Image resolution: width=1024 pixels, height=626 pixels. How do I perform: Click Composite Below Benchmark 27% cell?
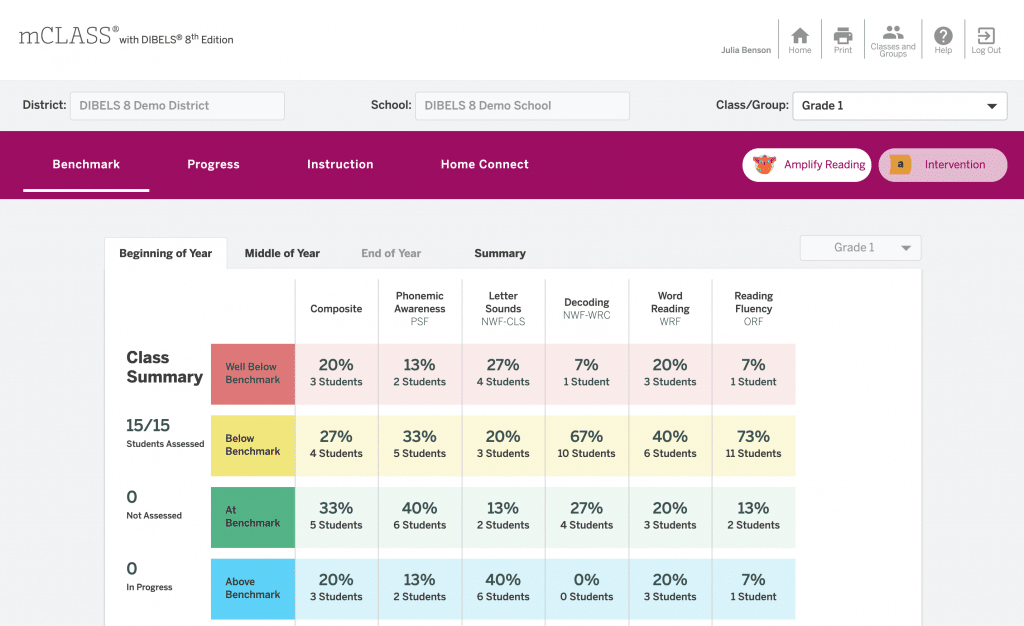[336, 446]
